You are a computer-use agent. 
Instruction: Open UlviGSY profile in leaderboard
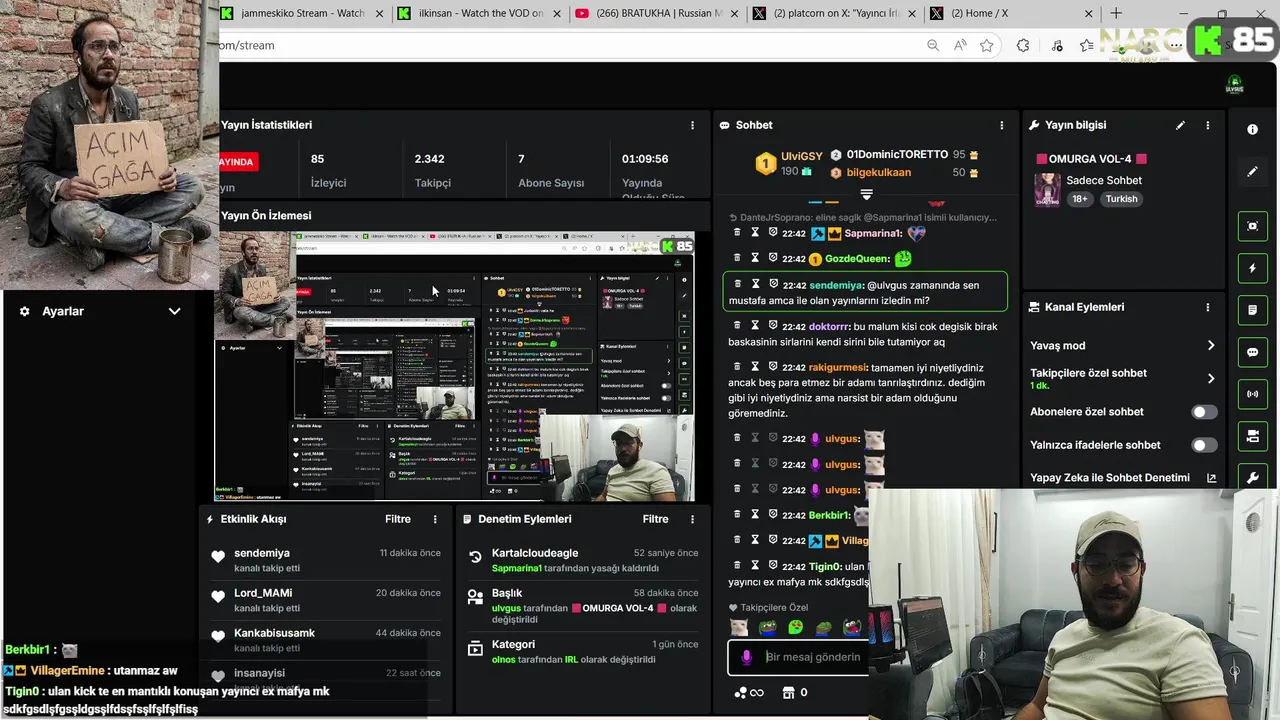802,156
